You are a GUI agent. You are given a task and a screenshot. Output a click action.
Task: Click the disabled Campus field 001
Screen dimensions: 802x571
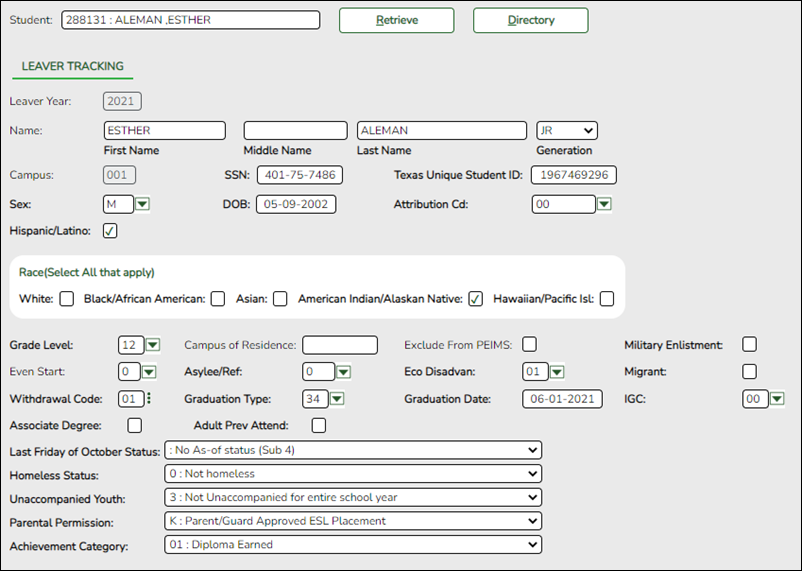coord(119,175)
